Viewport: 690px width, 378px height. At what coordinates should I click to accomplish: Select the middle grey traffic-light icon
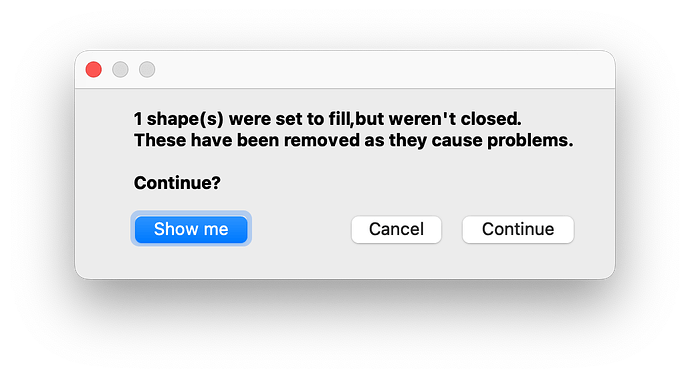(120, 70)
